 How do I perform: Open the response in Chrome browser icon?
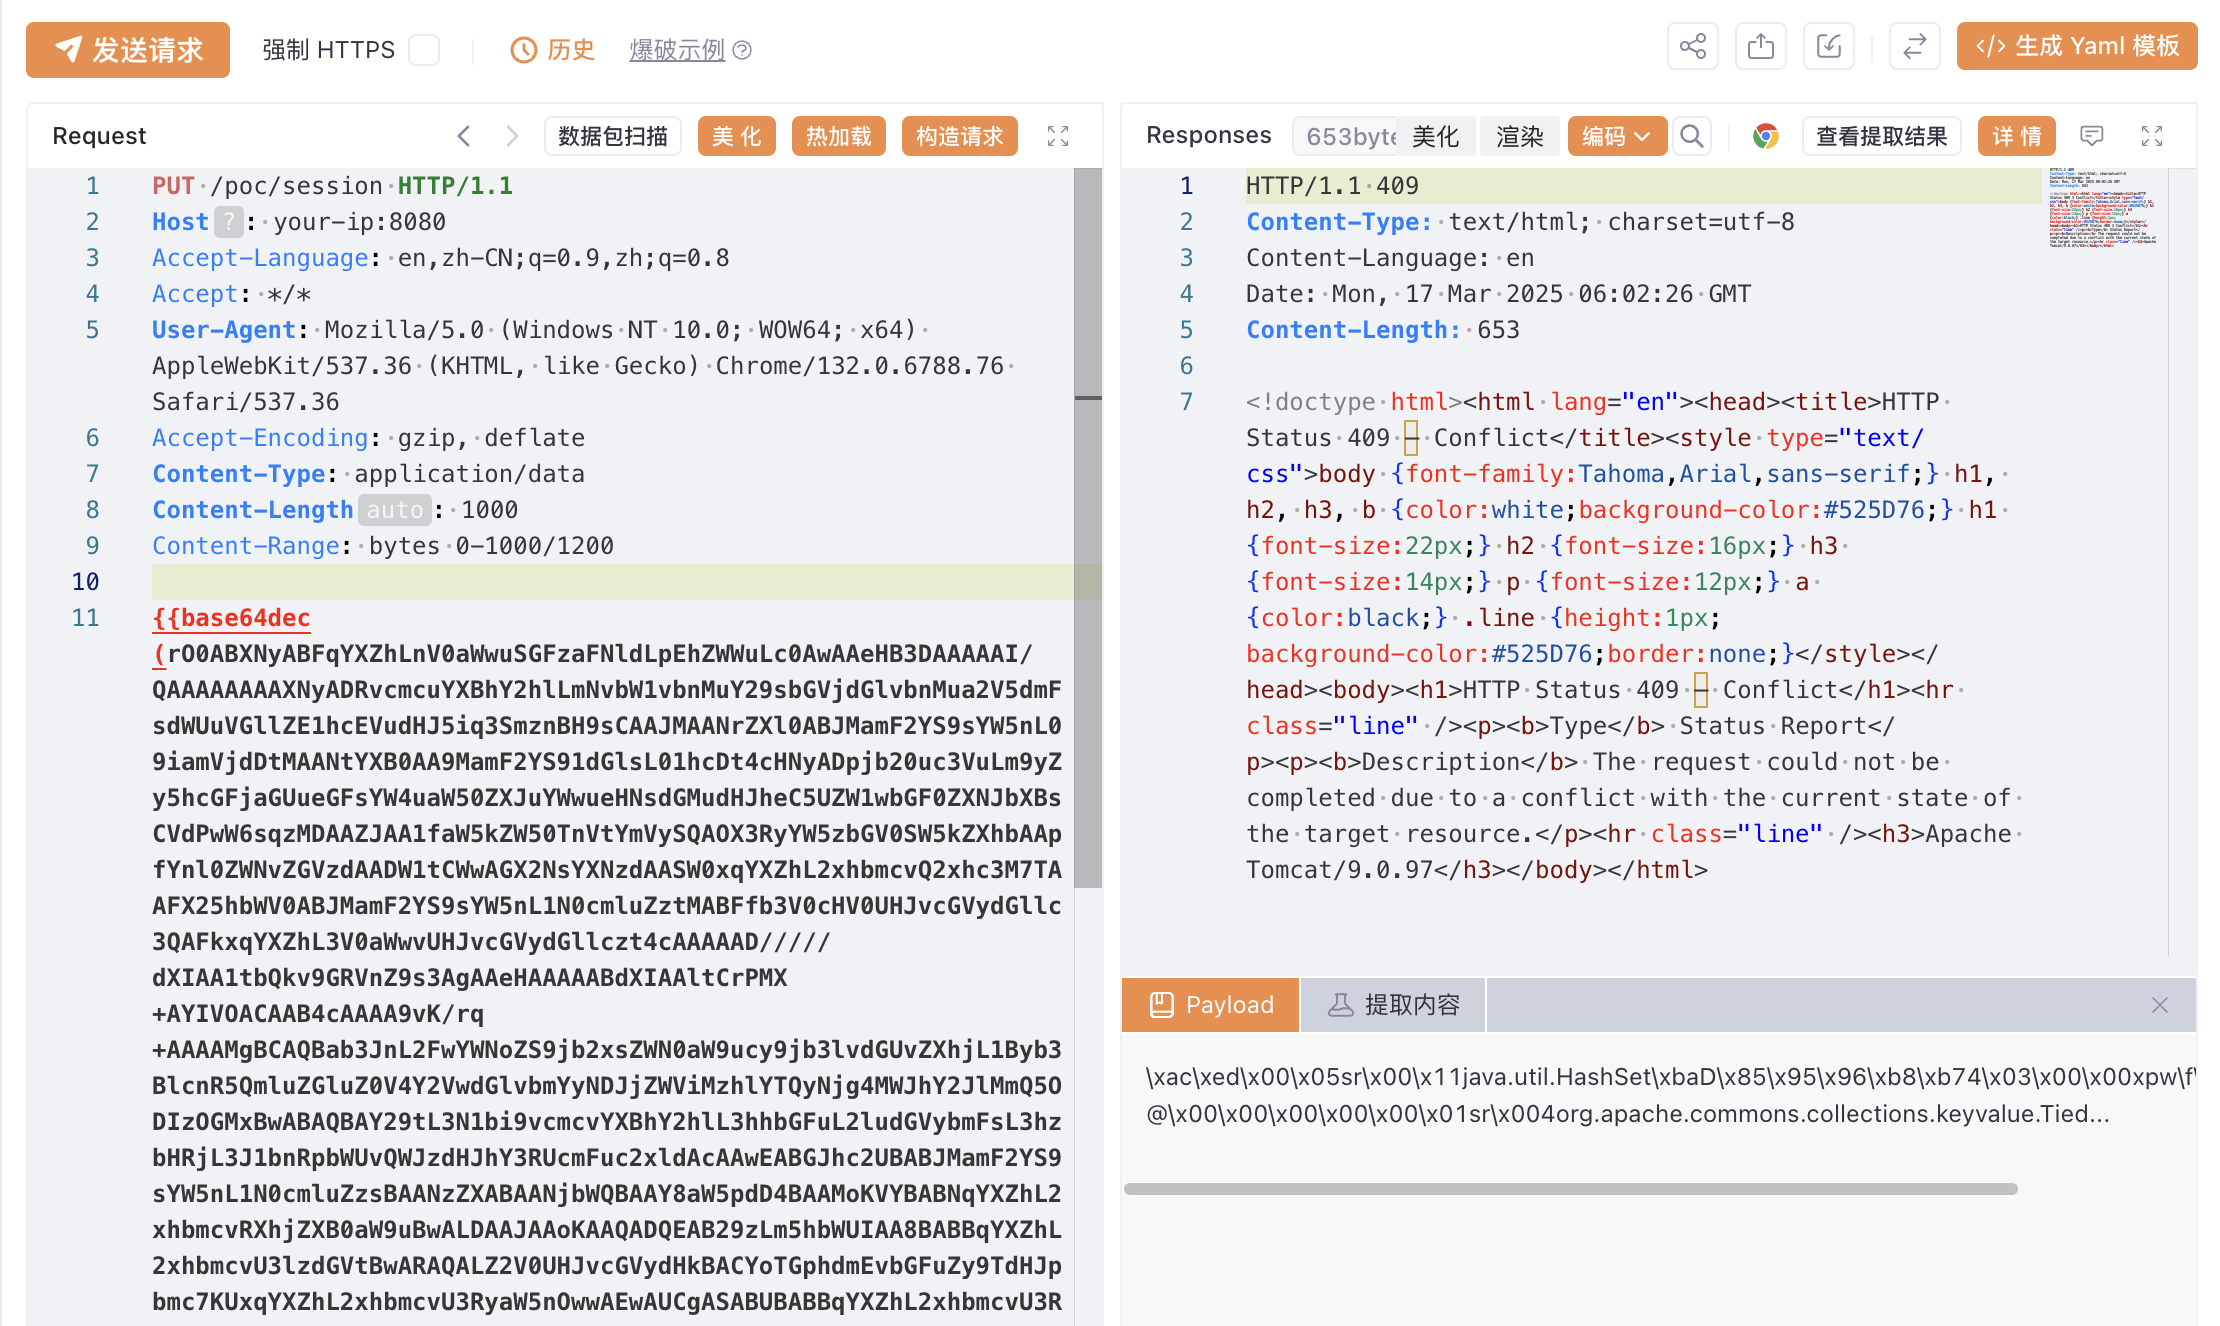(1765, 136)
